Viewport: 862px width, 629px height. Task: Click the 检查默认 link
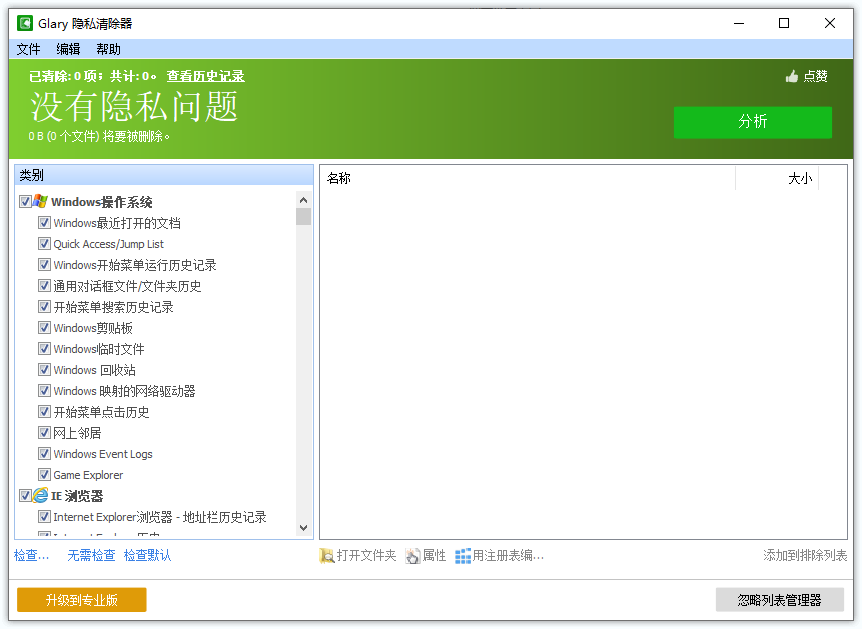(x=147, y=556)
